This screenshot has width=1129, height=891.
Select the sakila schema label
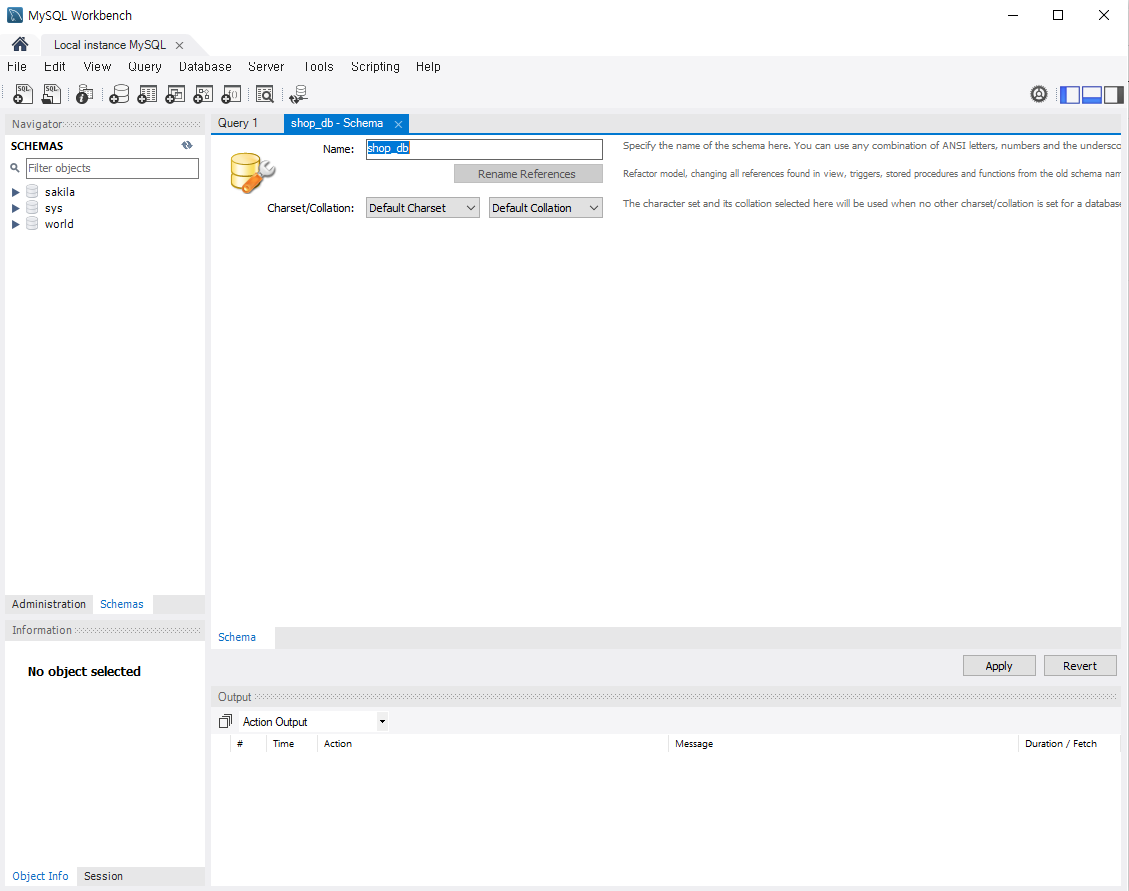tap(60, 192)
